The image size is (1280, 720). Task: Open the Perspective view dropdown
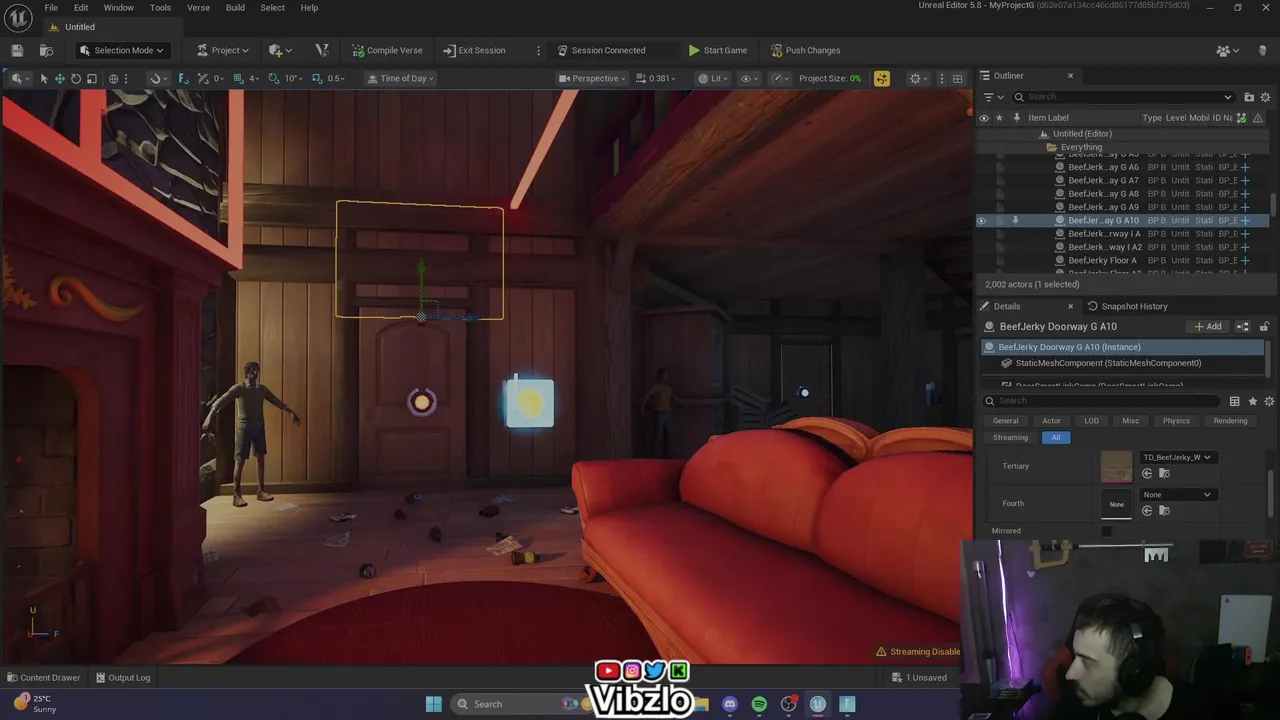tap(592, 78)
